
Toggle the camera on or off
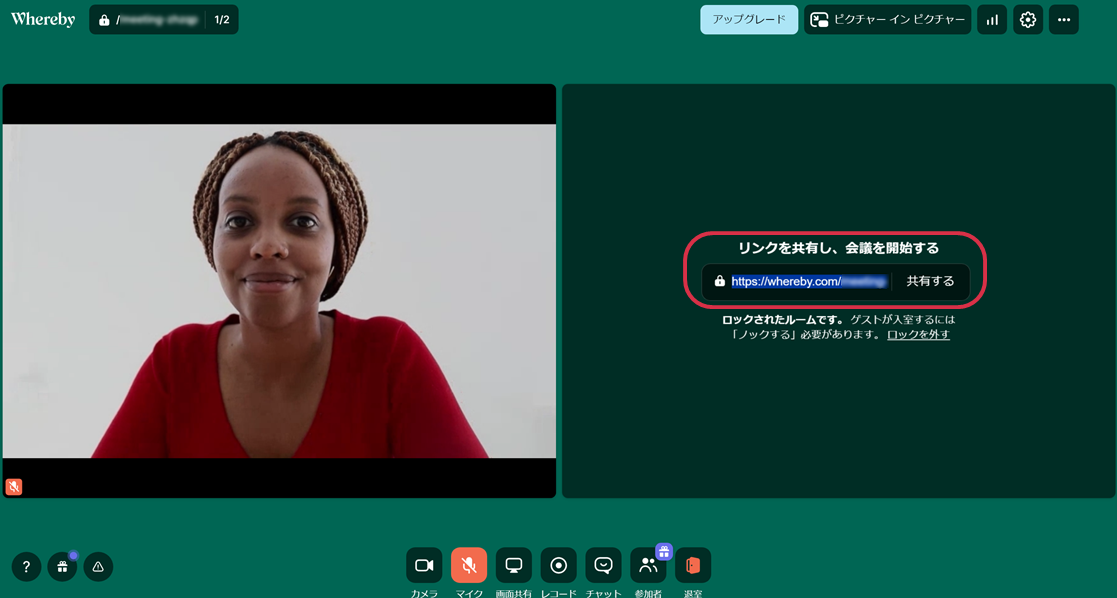click(424, 565)
